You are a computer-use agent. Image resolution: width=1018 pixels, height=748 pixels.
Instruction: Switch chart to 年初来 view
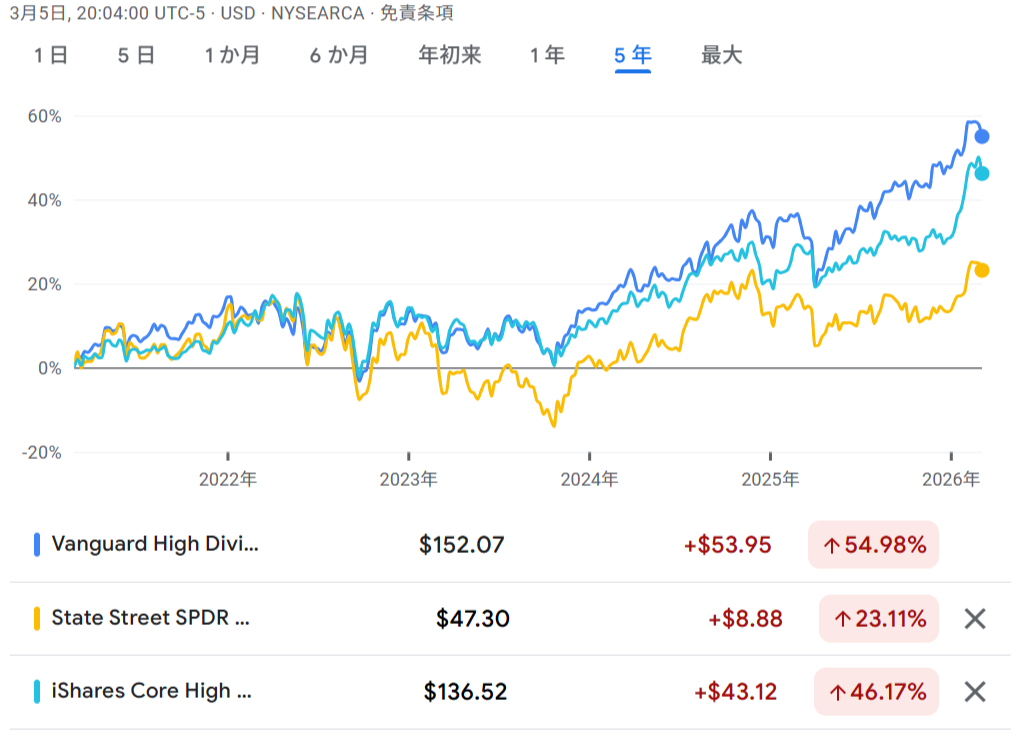click(x=450, y=55)
